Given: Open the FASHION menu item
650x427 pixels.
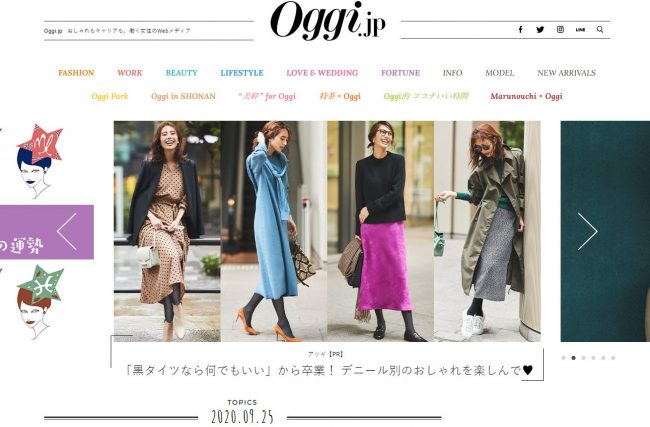Looking at the screenshot, I should (76, 73).
